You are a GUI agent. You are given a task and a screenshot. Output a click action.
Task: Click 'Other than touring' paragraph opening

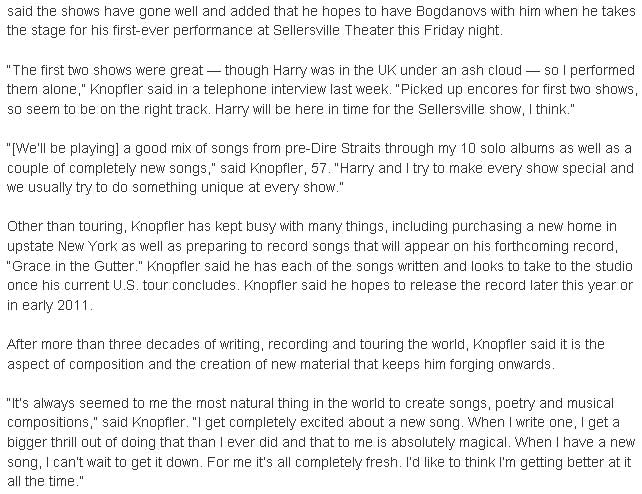coord(65,227)
